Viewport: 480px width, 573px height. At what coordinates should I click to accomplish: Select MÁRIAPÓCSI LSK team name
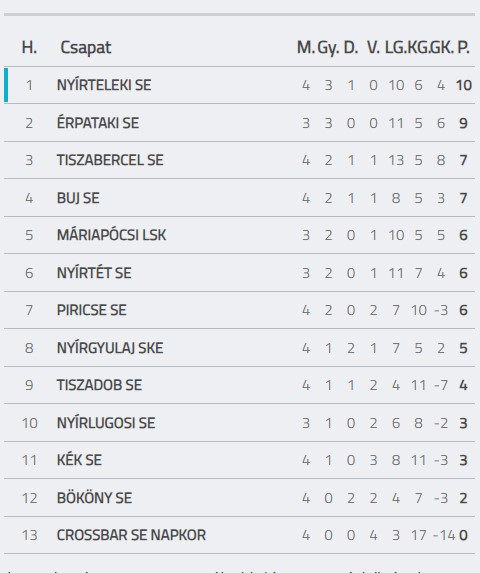pyautogui.click(x=111, y=235)
